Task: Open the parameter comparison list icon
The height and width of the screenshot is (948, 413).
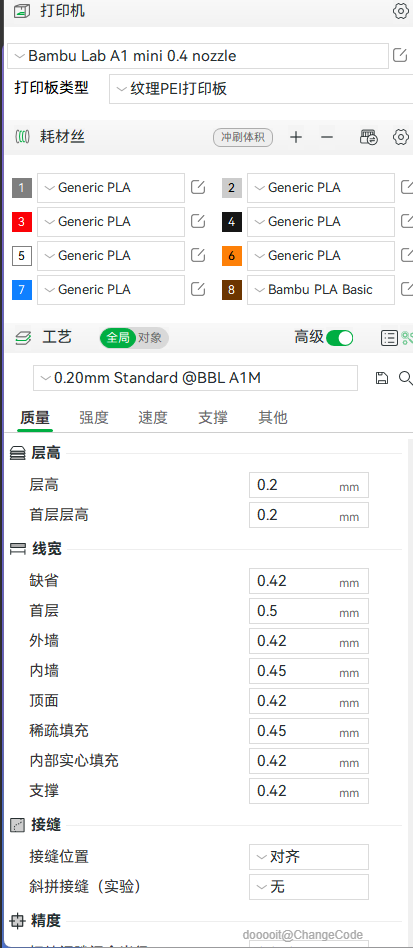Action: point(389,338)
